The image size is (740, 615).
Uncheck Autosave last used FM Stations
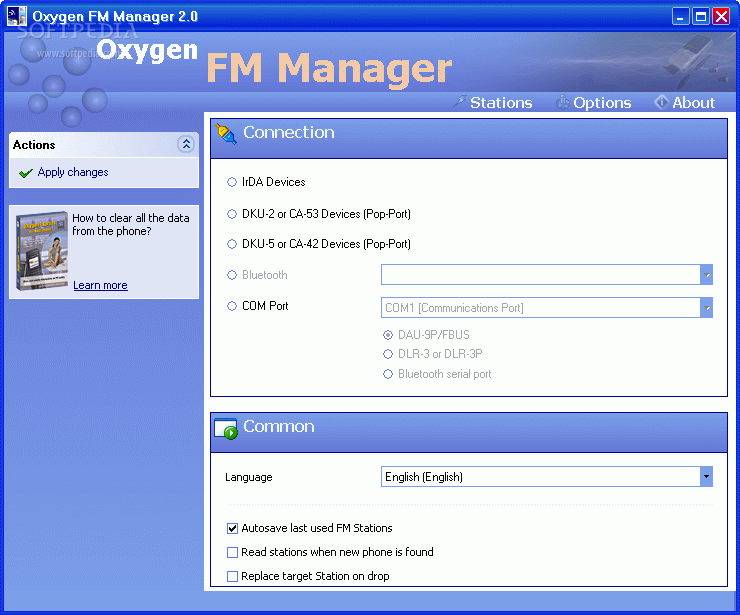pos(232,528)
